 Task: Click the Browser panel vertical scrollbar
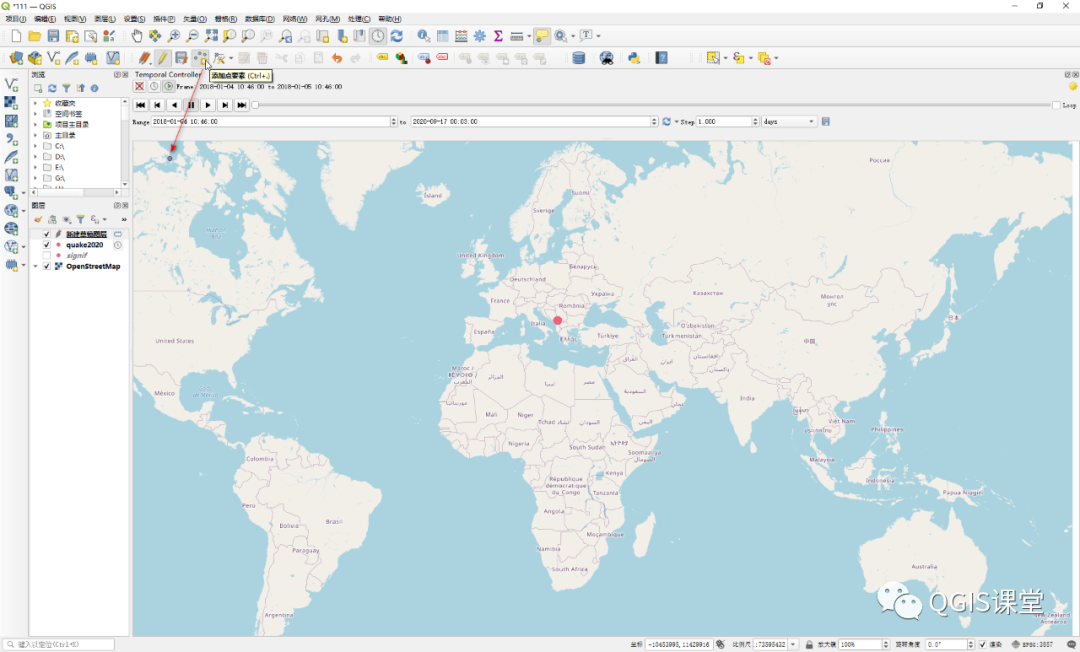tap(125, 143)
